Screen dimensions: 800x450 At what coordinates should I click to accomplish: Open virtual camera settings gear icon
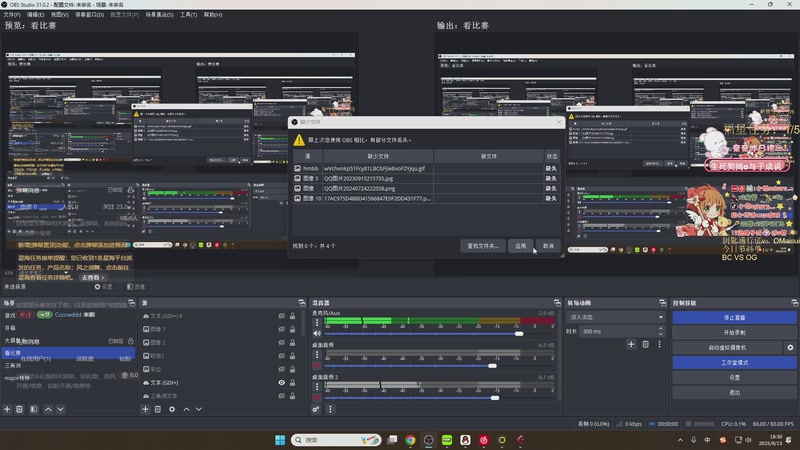tap(790, 347)
